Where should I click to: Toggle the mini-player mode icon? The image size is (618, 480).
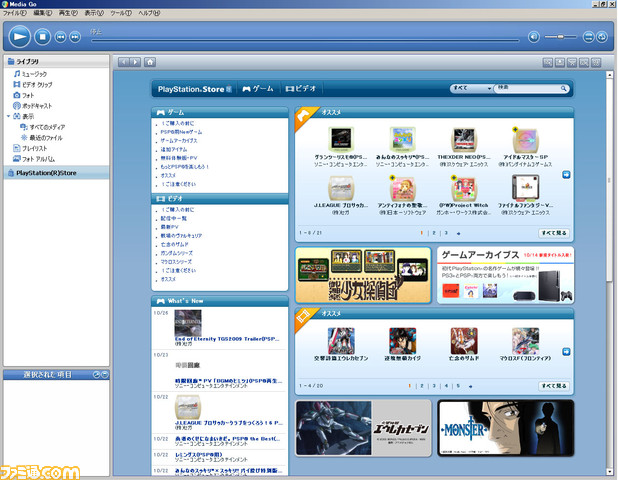click(x=588, y=37)
